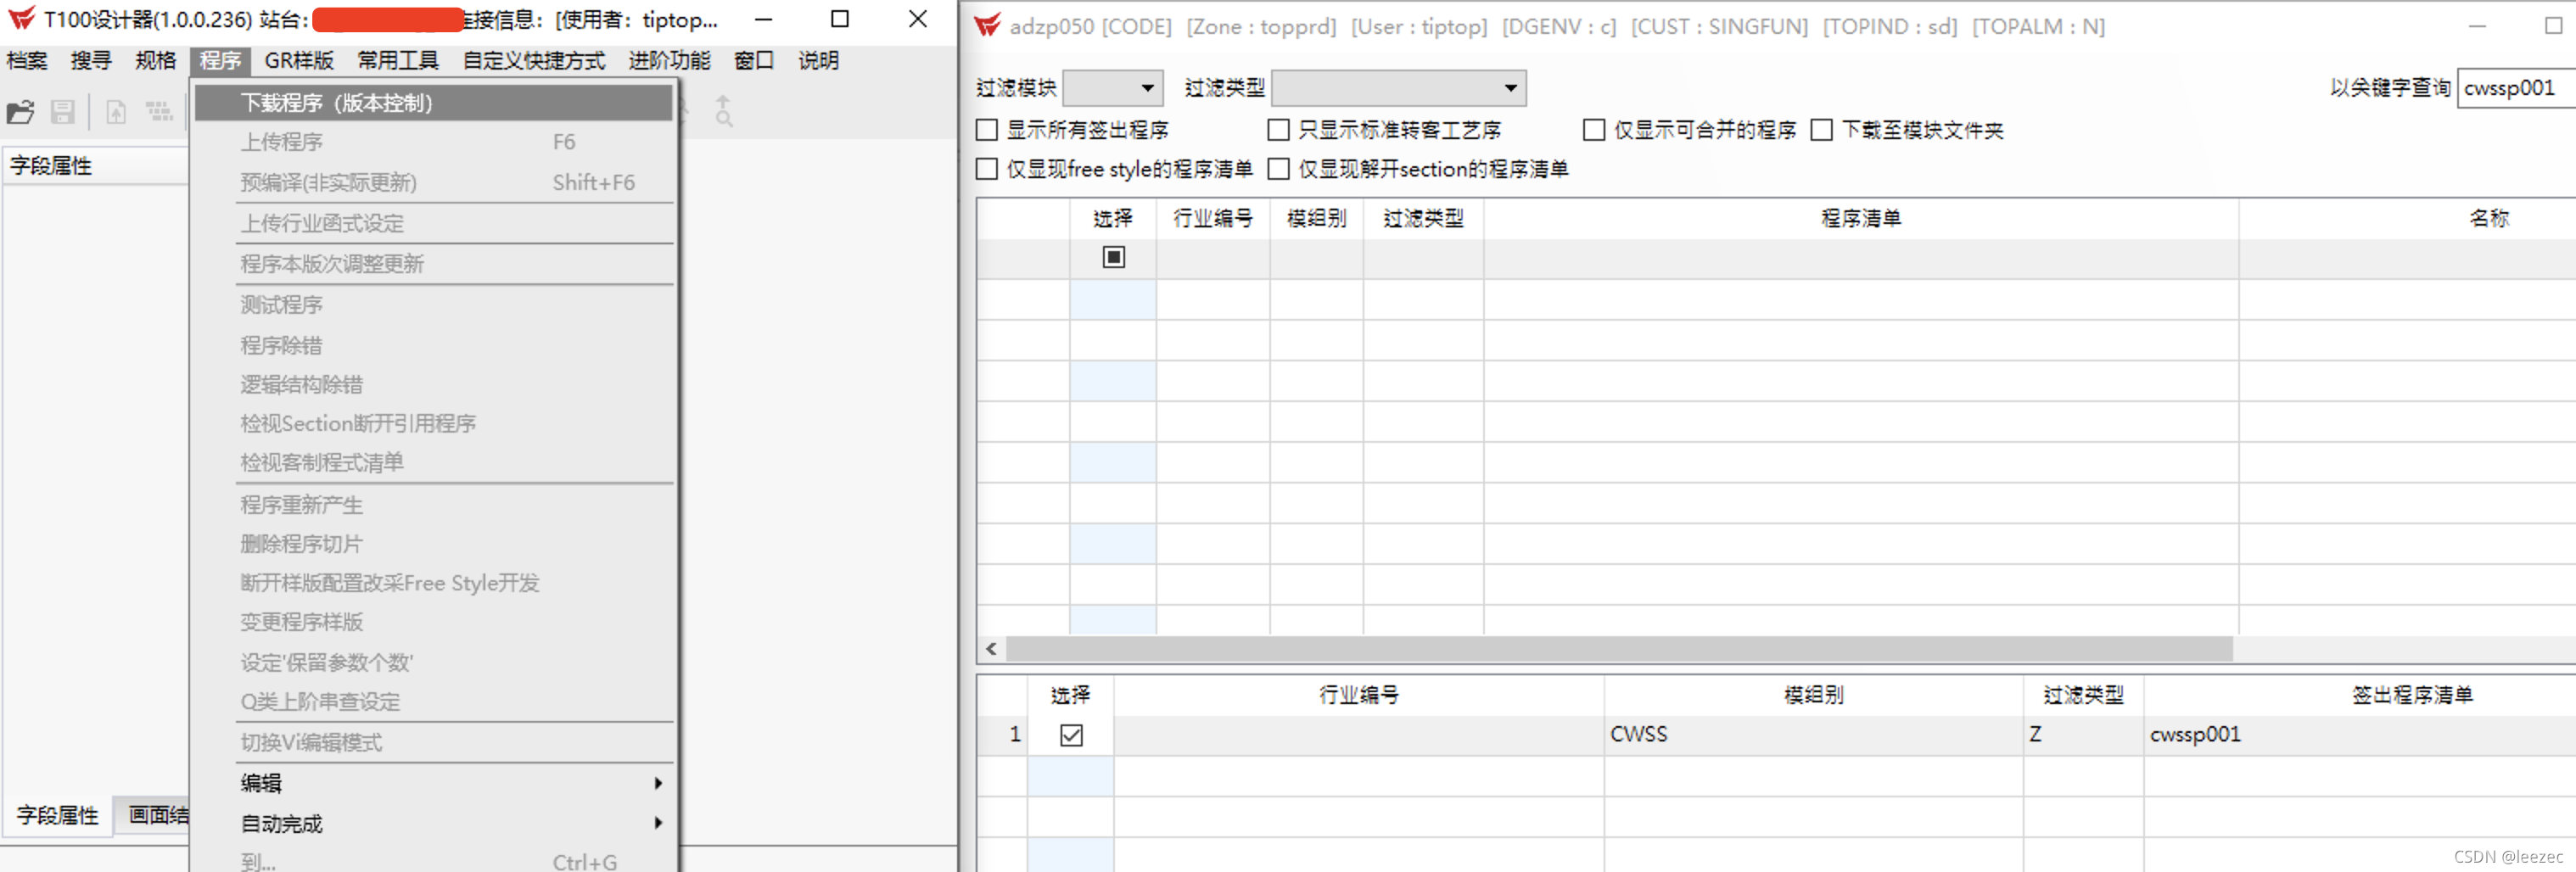Choose 下载程序（版本控制） menu entry
2576x872 pixels.
(433, 103)
